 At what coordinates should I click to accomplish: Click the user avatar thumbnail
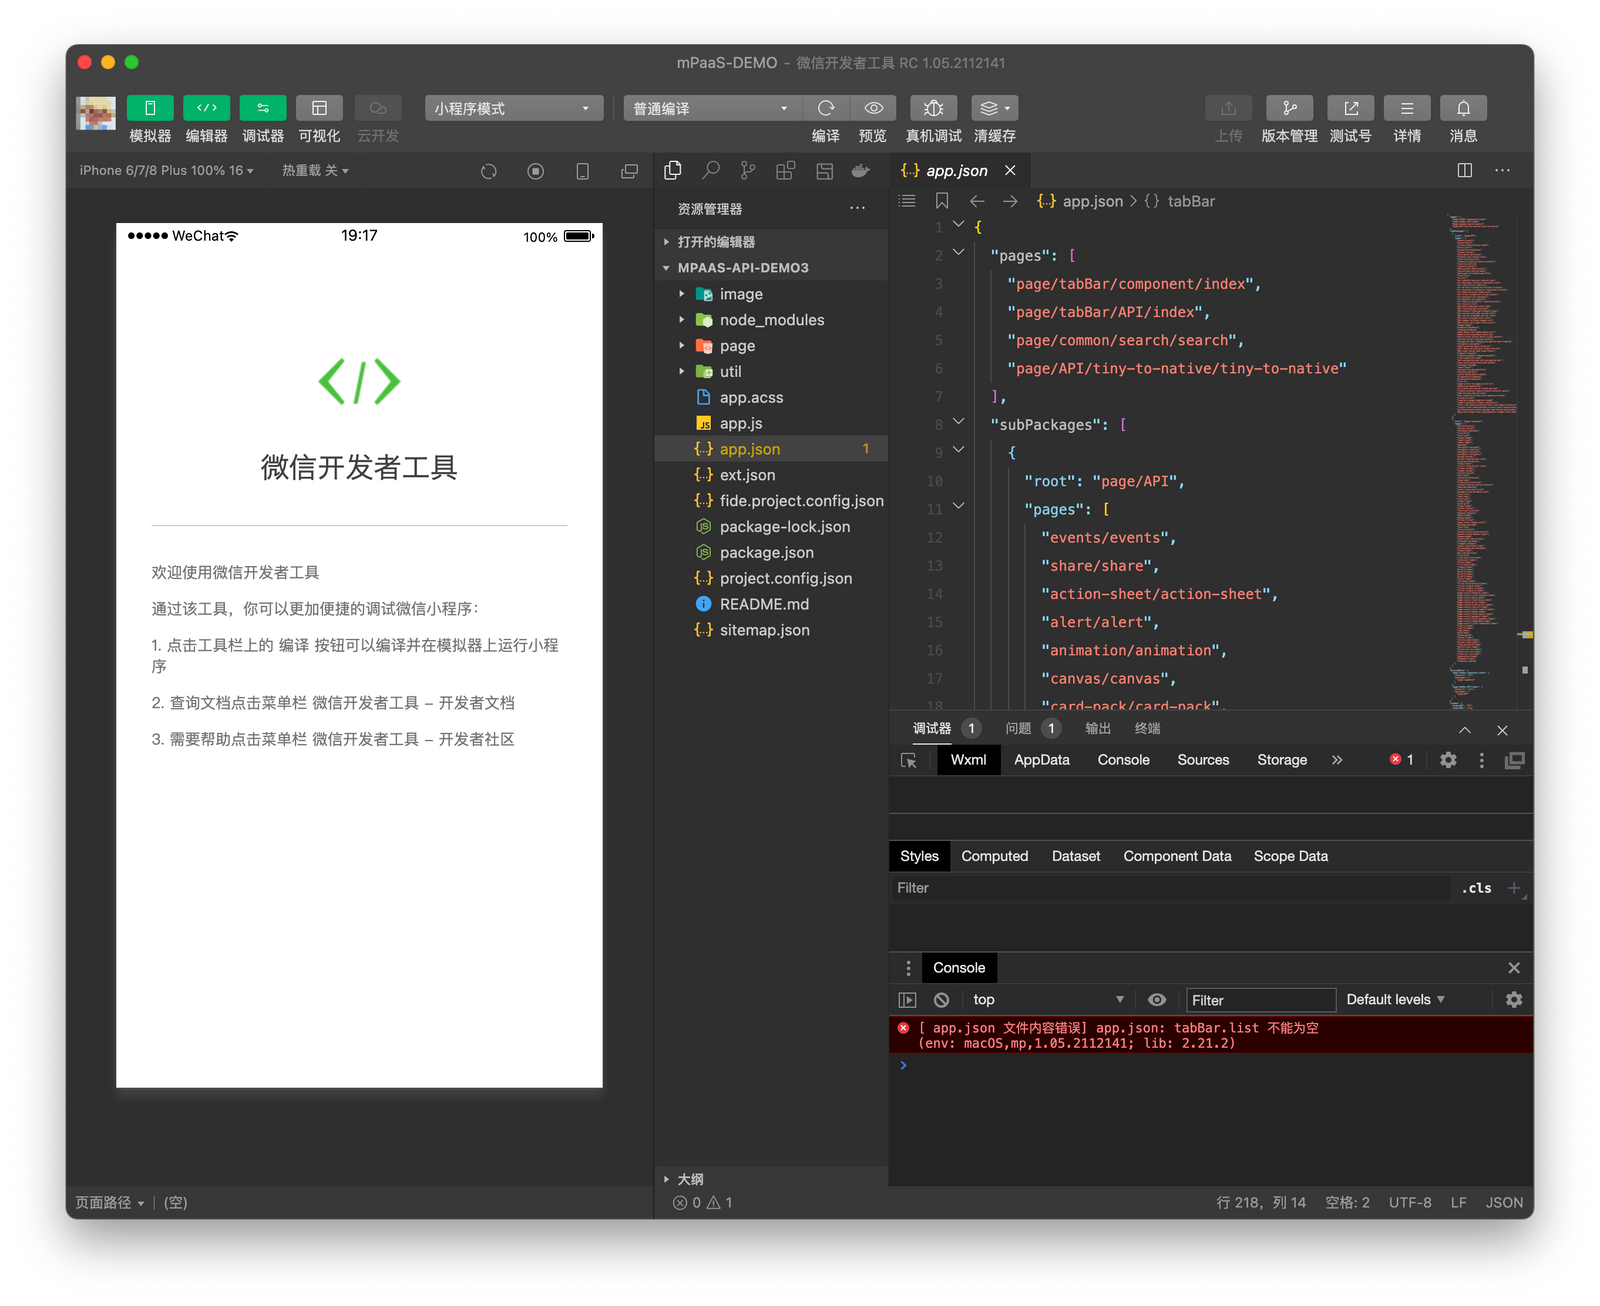click(x=96, y=113)
